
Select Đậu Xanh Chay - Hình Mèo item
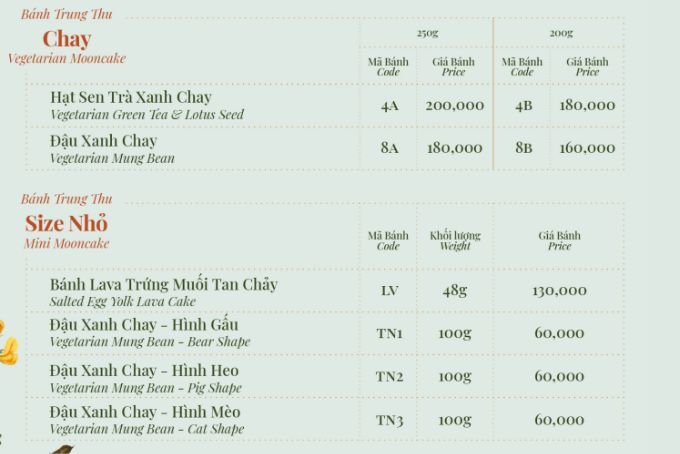click(x=145, y=412)
